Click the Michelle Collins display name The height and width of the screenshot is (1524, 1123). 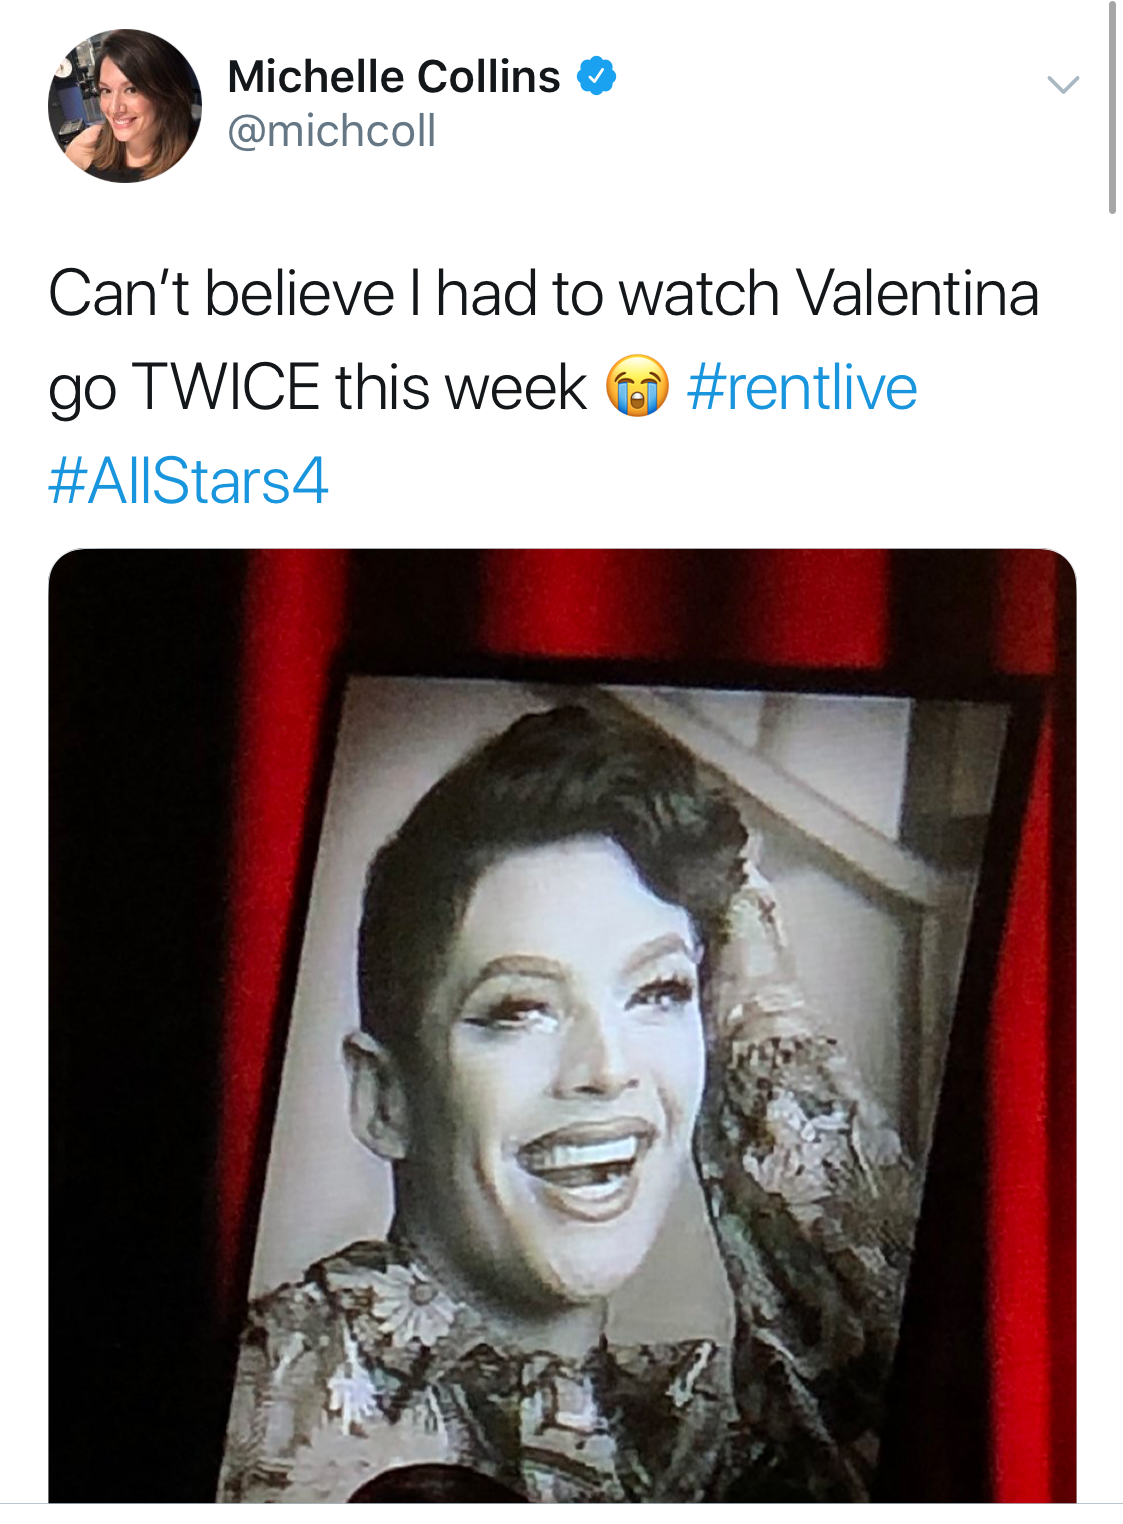393,77
